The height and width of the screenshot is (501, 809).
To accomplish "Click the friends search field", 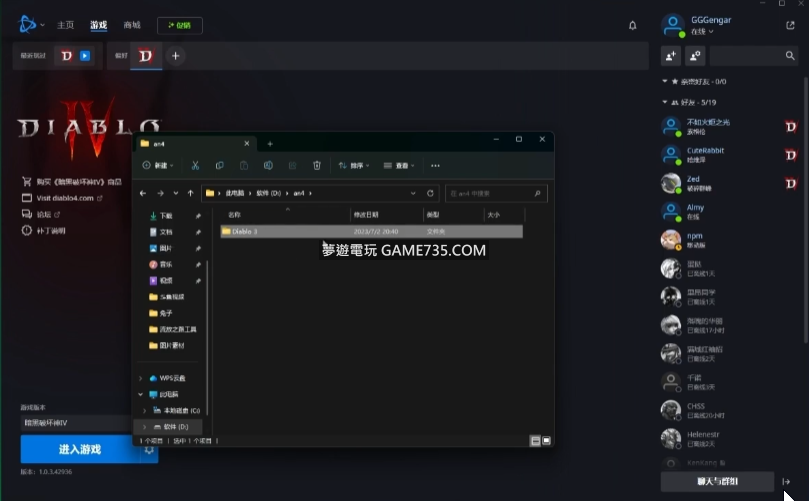I will pyautogui.click(x=754, y=56).
